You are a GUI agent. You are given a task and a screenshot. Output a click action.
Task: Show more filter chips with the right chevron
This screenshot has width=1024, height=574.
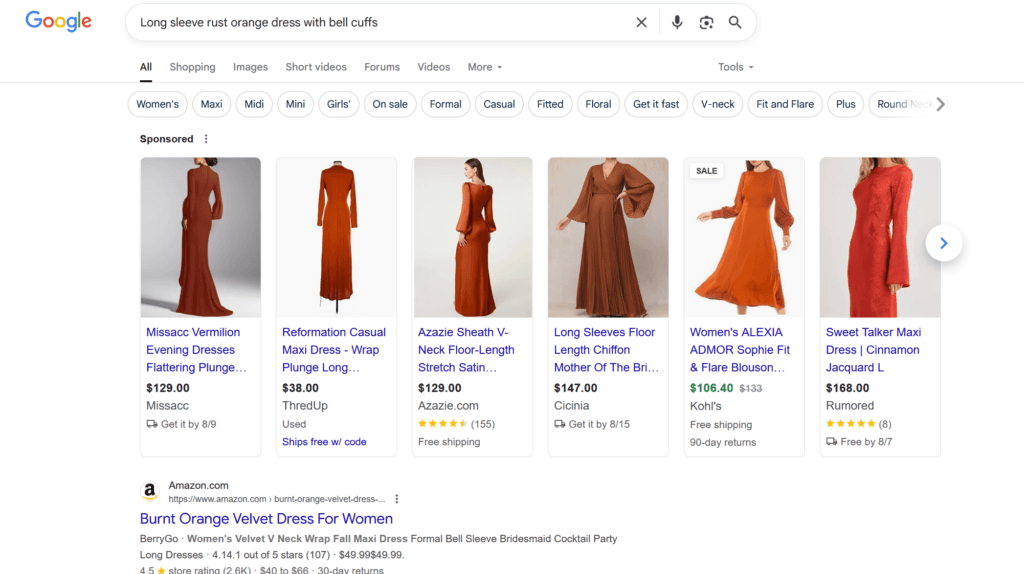pyautogui.click(x=940, y=104)
